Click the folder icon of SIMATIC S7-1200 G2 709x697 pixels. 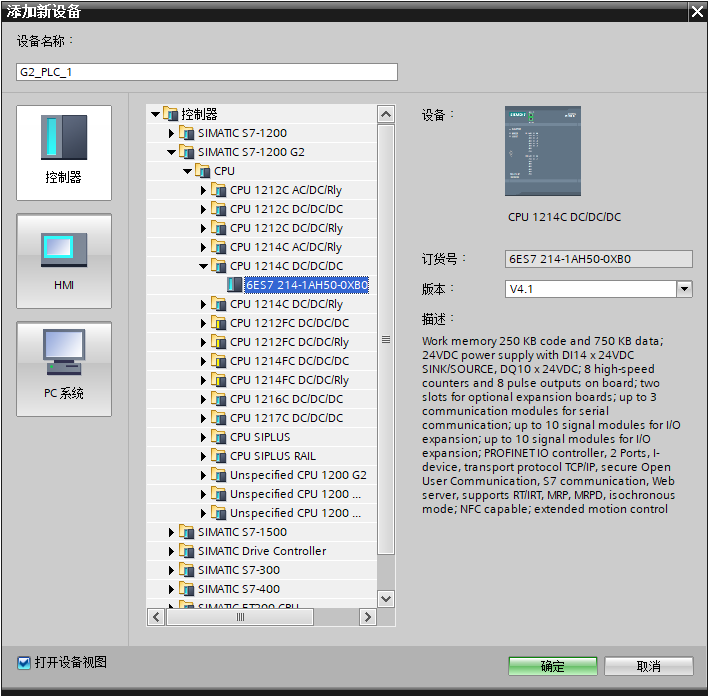[x=186, y=152]
